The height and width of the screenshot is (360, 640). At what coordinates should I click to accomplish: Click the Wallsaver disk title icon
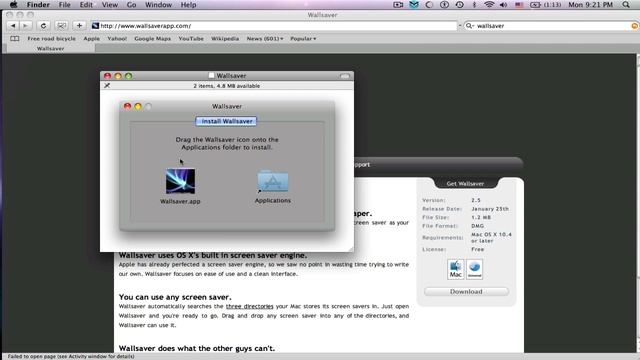(x=211, y=76)
